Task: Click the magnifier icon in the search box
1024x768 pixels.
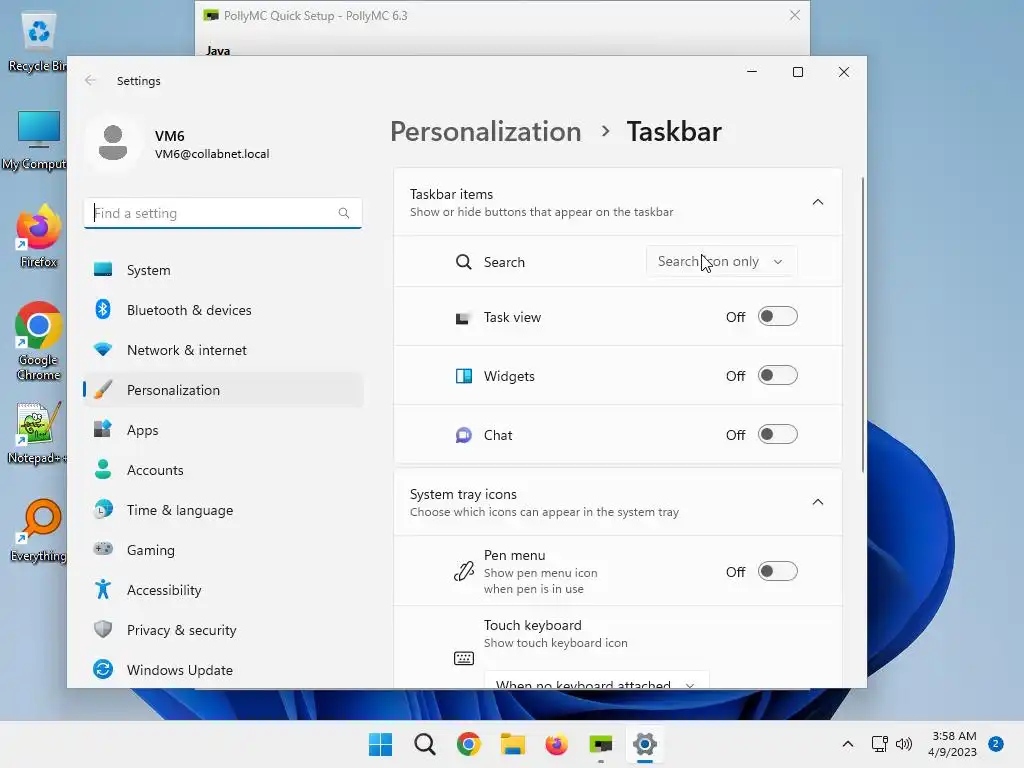Action: point(344,213)
